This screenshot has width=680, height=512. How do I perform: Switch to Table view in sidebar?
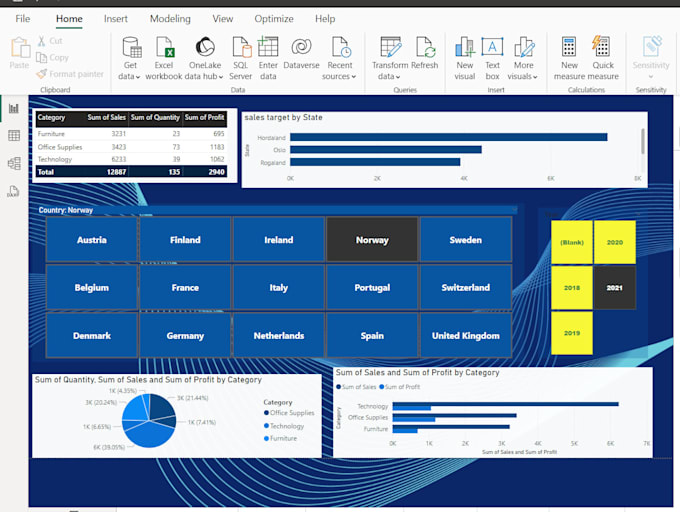point(14,136)
